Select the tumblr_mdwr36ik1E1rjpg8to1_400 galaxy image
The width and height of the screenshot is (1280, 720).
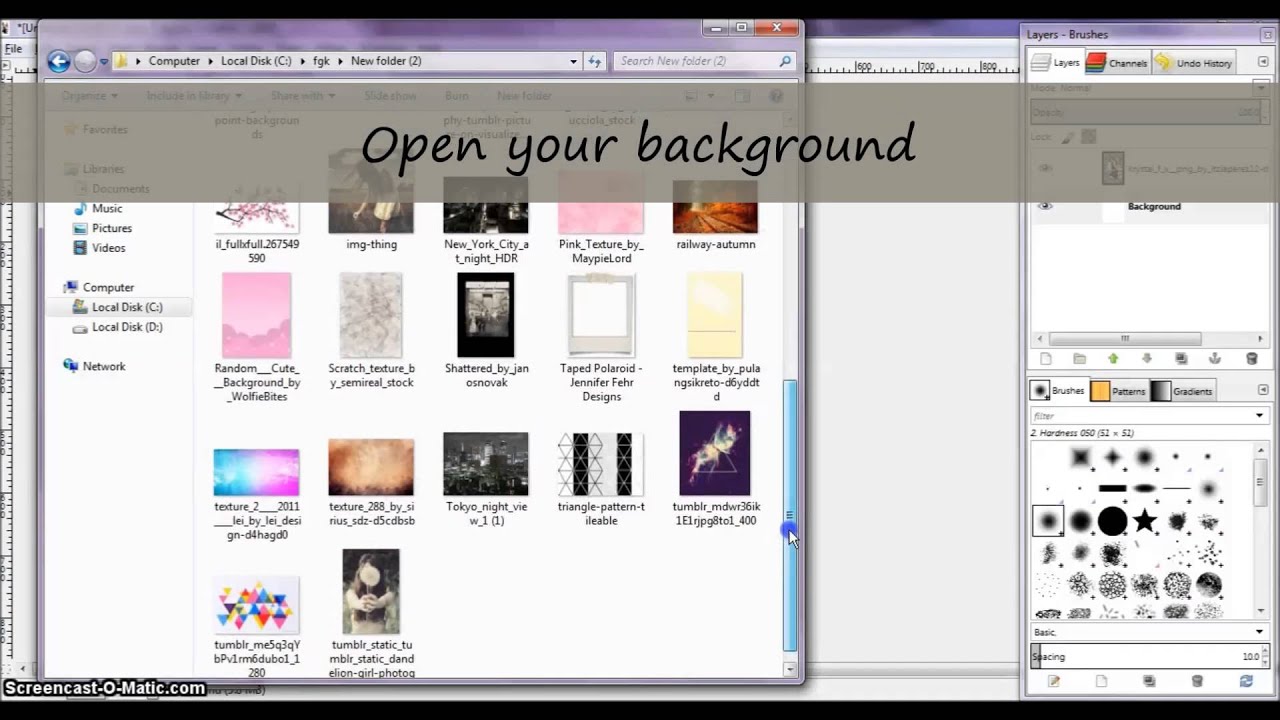click(716, 468)
